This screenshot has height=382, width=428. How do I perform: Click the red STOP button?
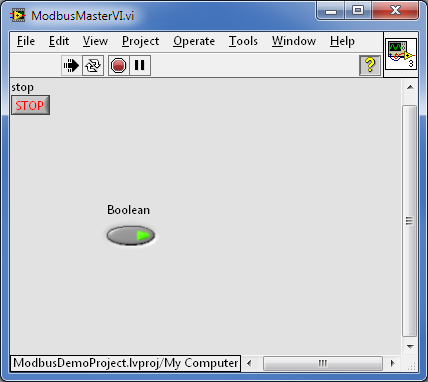(30, 105)
